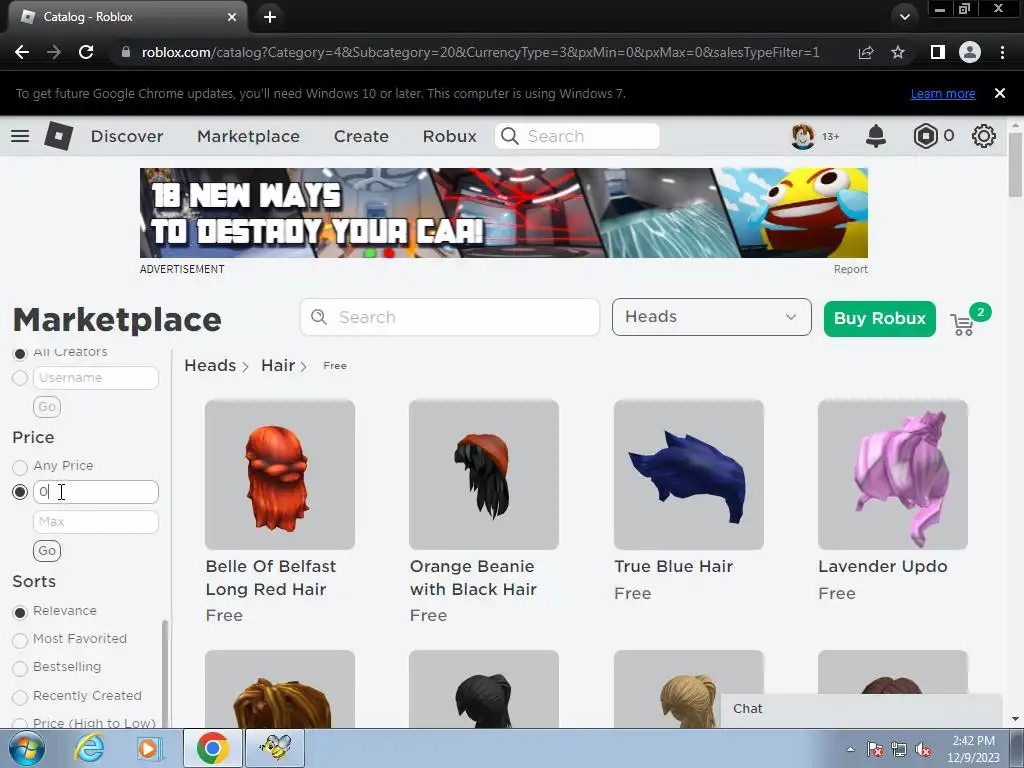Open the settings gear in Roblox header
Screen dimensions: 1024x768
(x=984, y=136)
